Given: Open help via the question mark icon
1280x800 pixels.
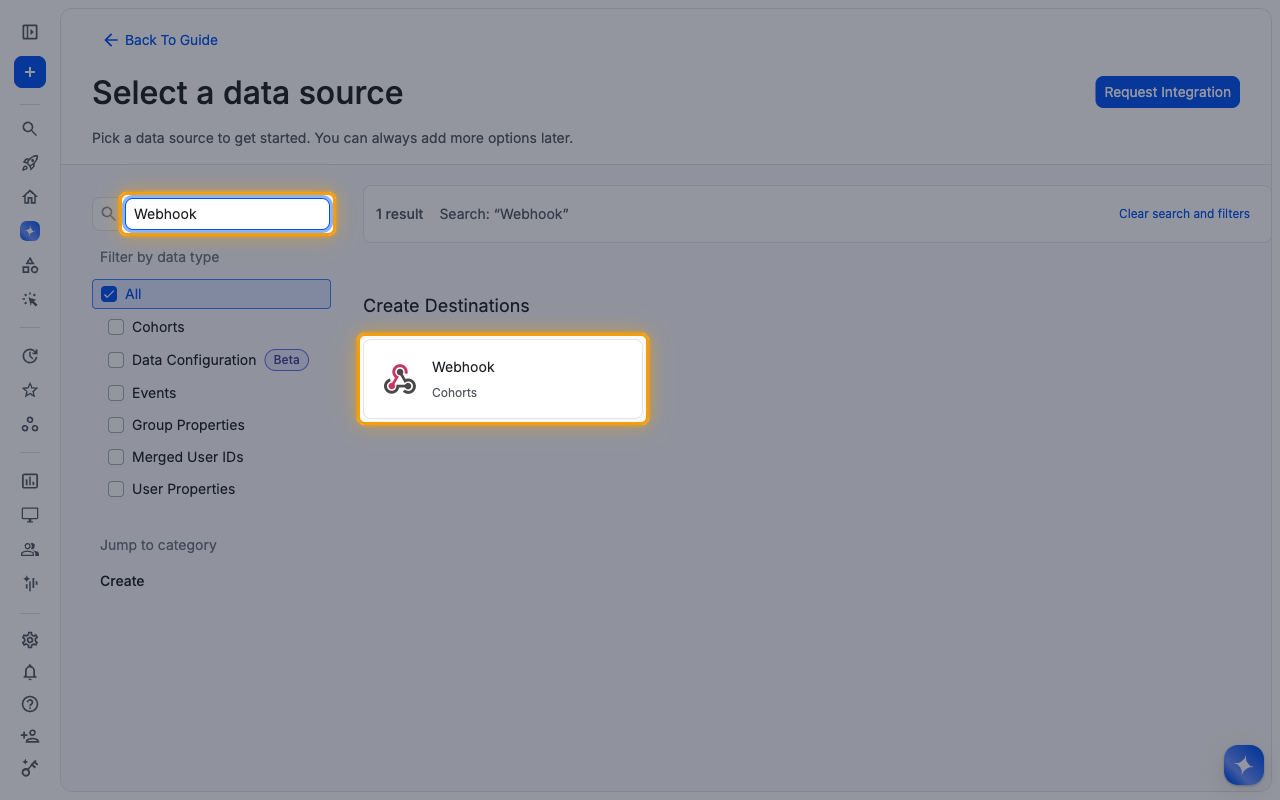Looking at the screenshot, I should click(30, 704).
